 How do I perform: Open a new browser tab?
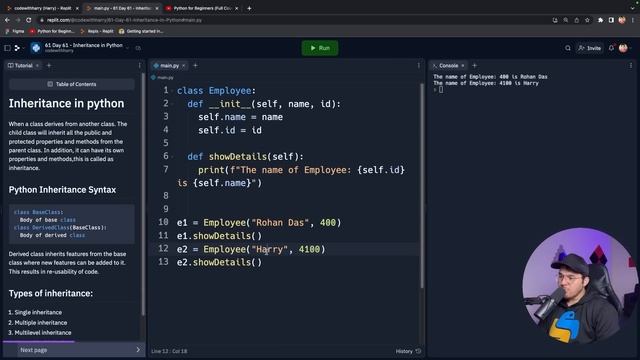pyautogui.click(x=249, y=8)
